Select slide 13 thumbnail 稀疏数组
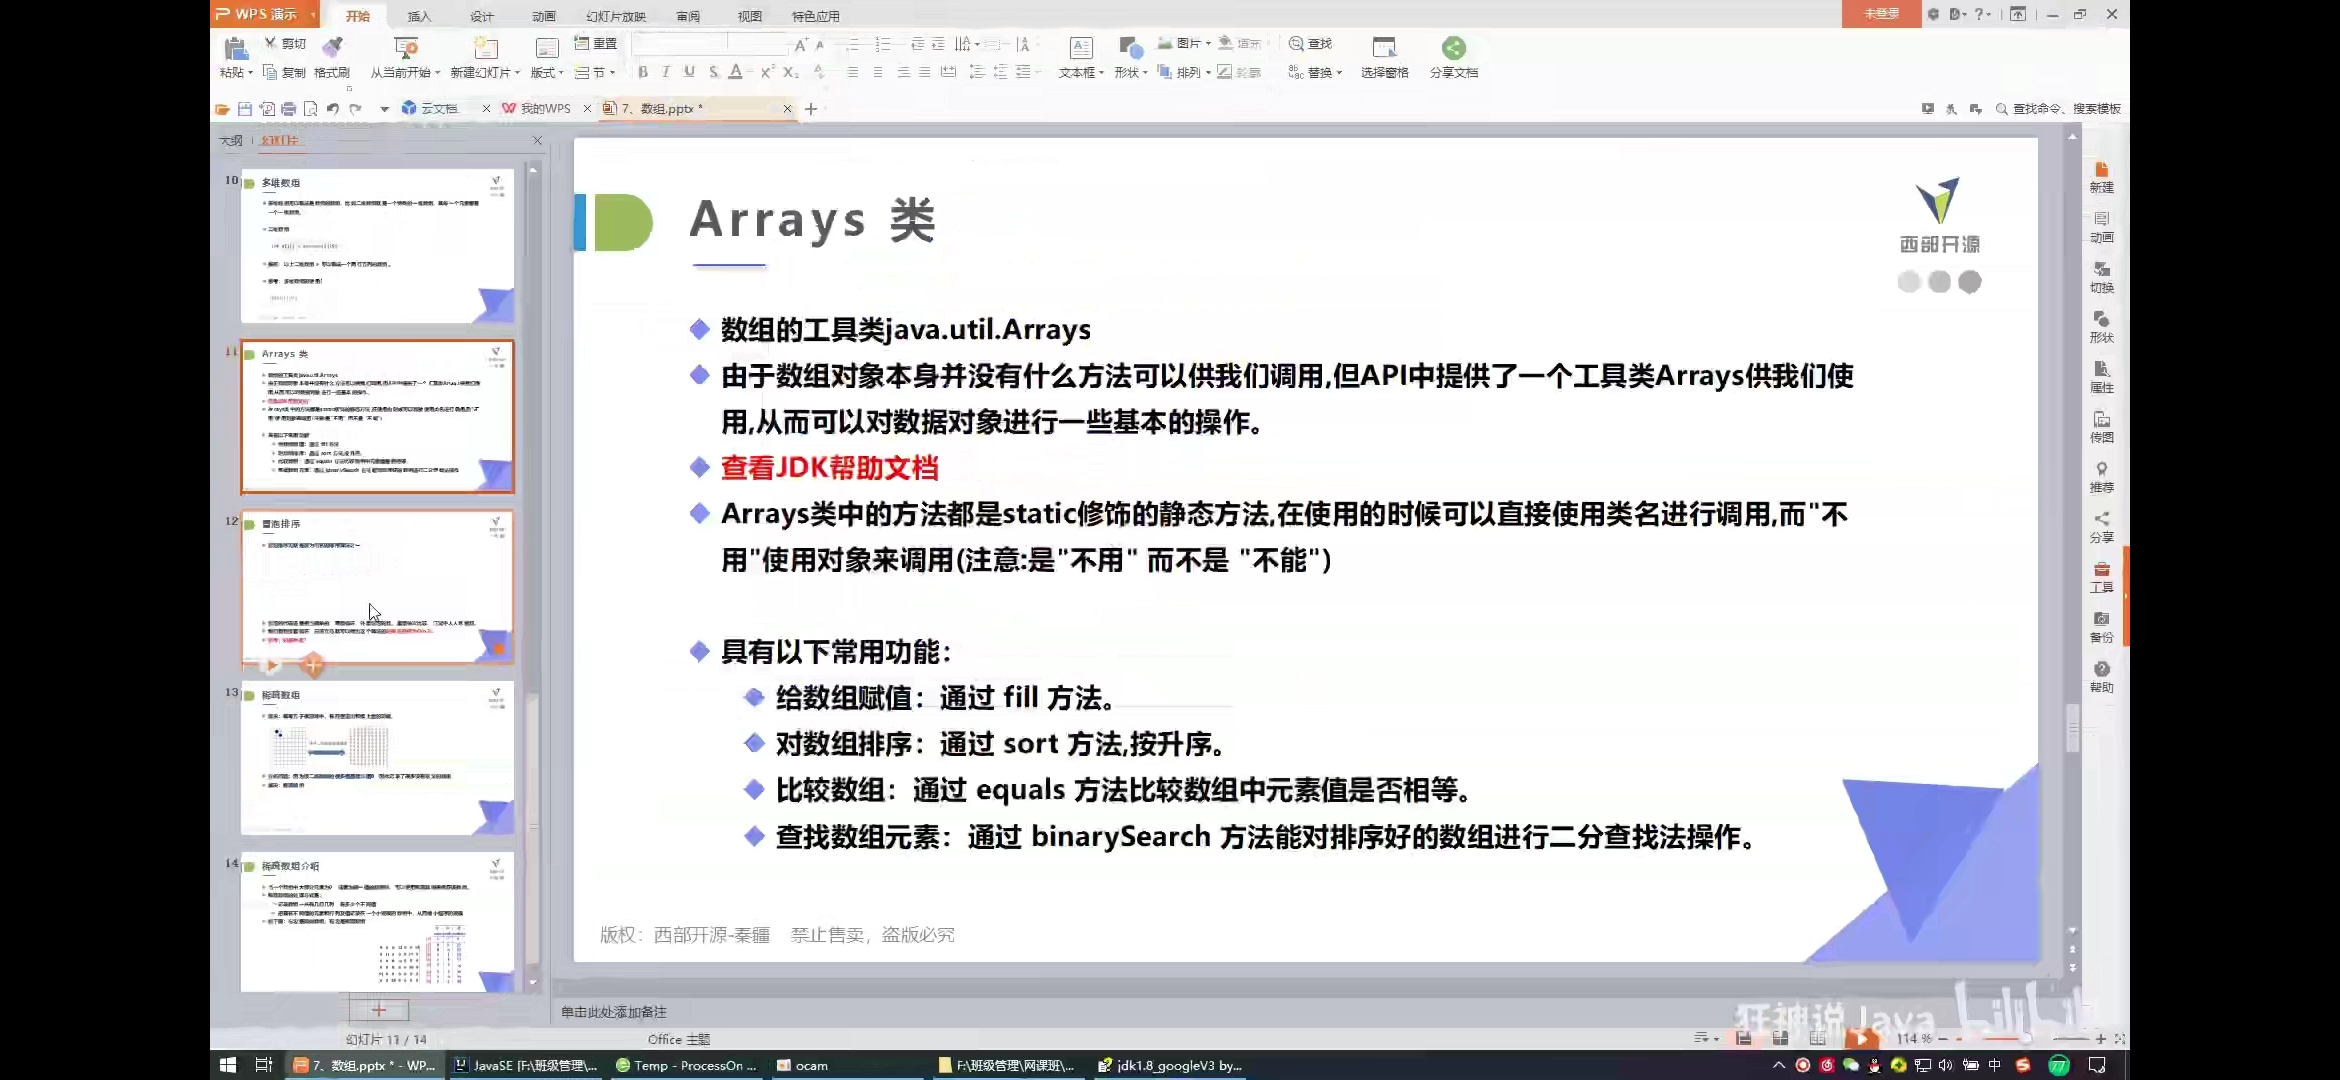This screenshot has width=2340, height=1080. (377, 758)
